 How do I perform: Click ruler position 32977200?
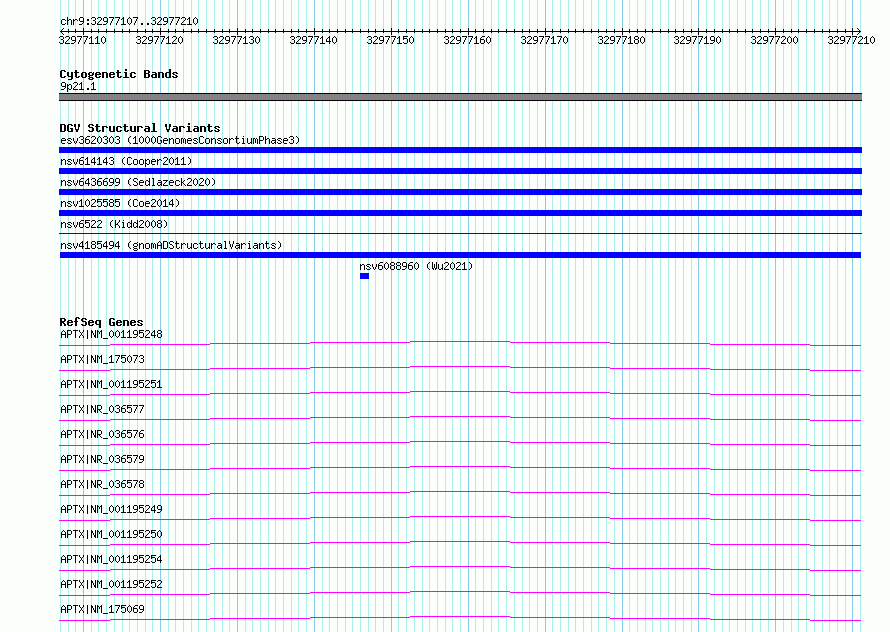(x=775, y=40)
